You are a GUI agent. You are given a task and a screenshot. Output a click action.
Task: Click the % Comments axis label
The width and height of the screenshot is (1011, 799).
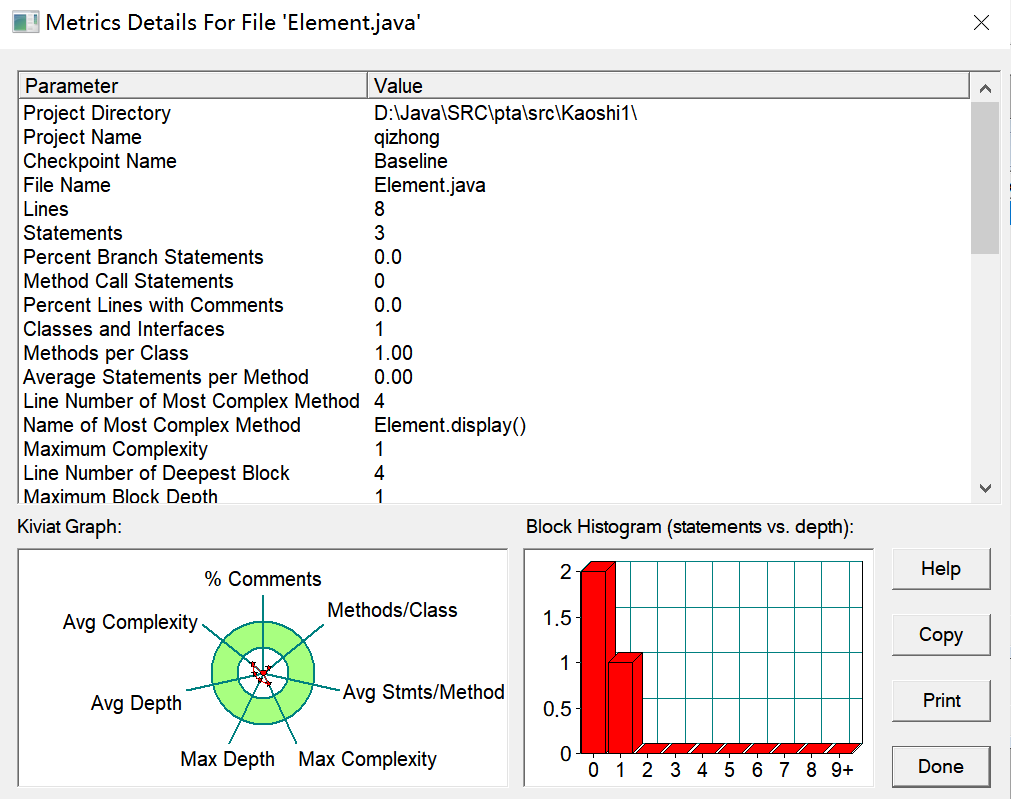[x=263, y=579]
